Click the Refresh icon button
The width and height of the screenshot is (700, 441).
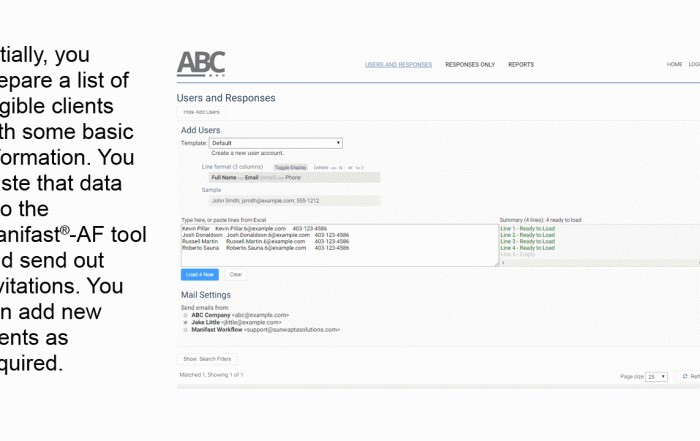pos(688,377)
